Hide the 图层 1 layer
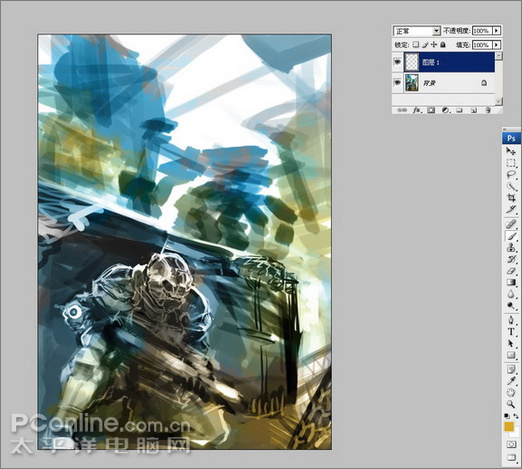 coord(397,62)
